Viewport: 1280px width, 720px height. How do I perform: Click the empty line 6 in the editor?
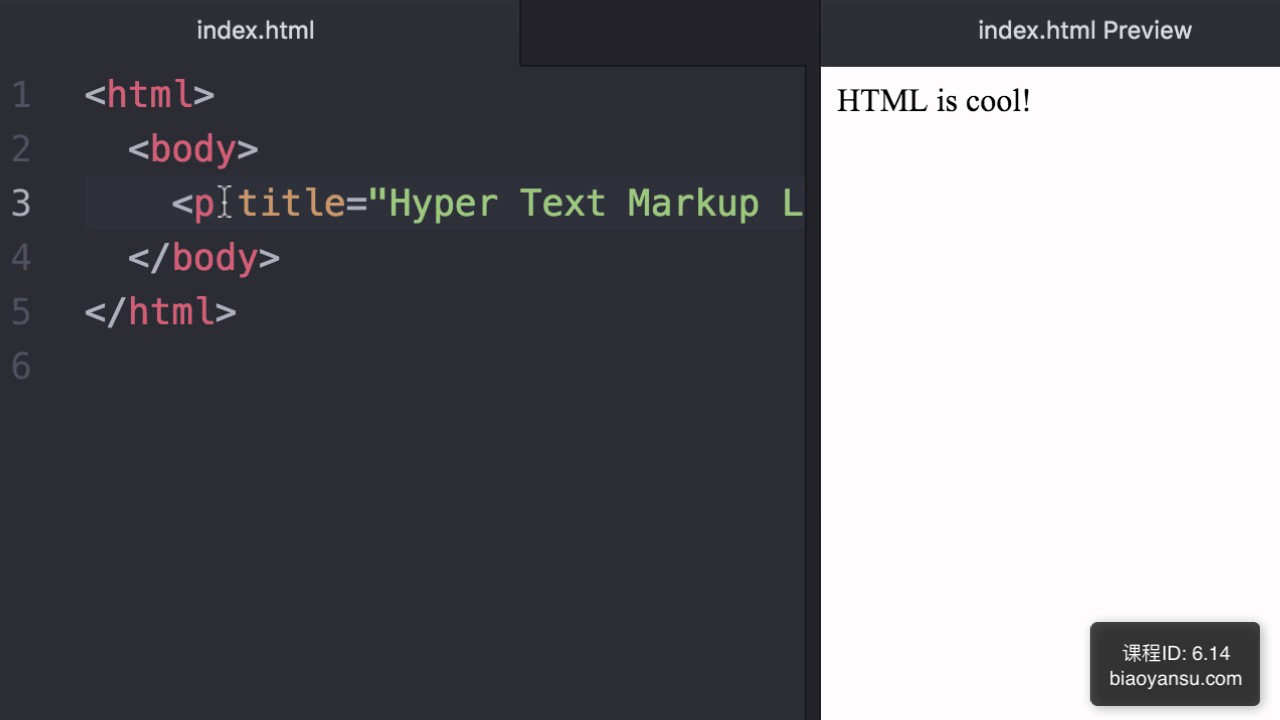pos(400,367)
